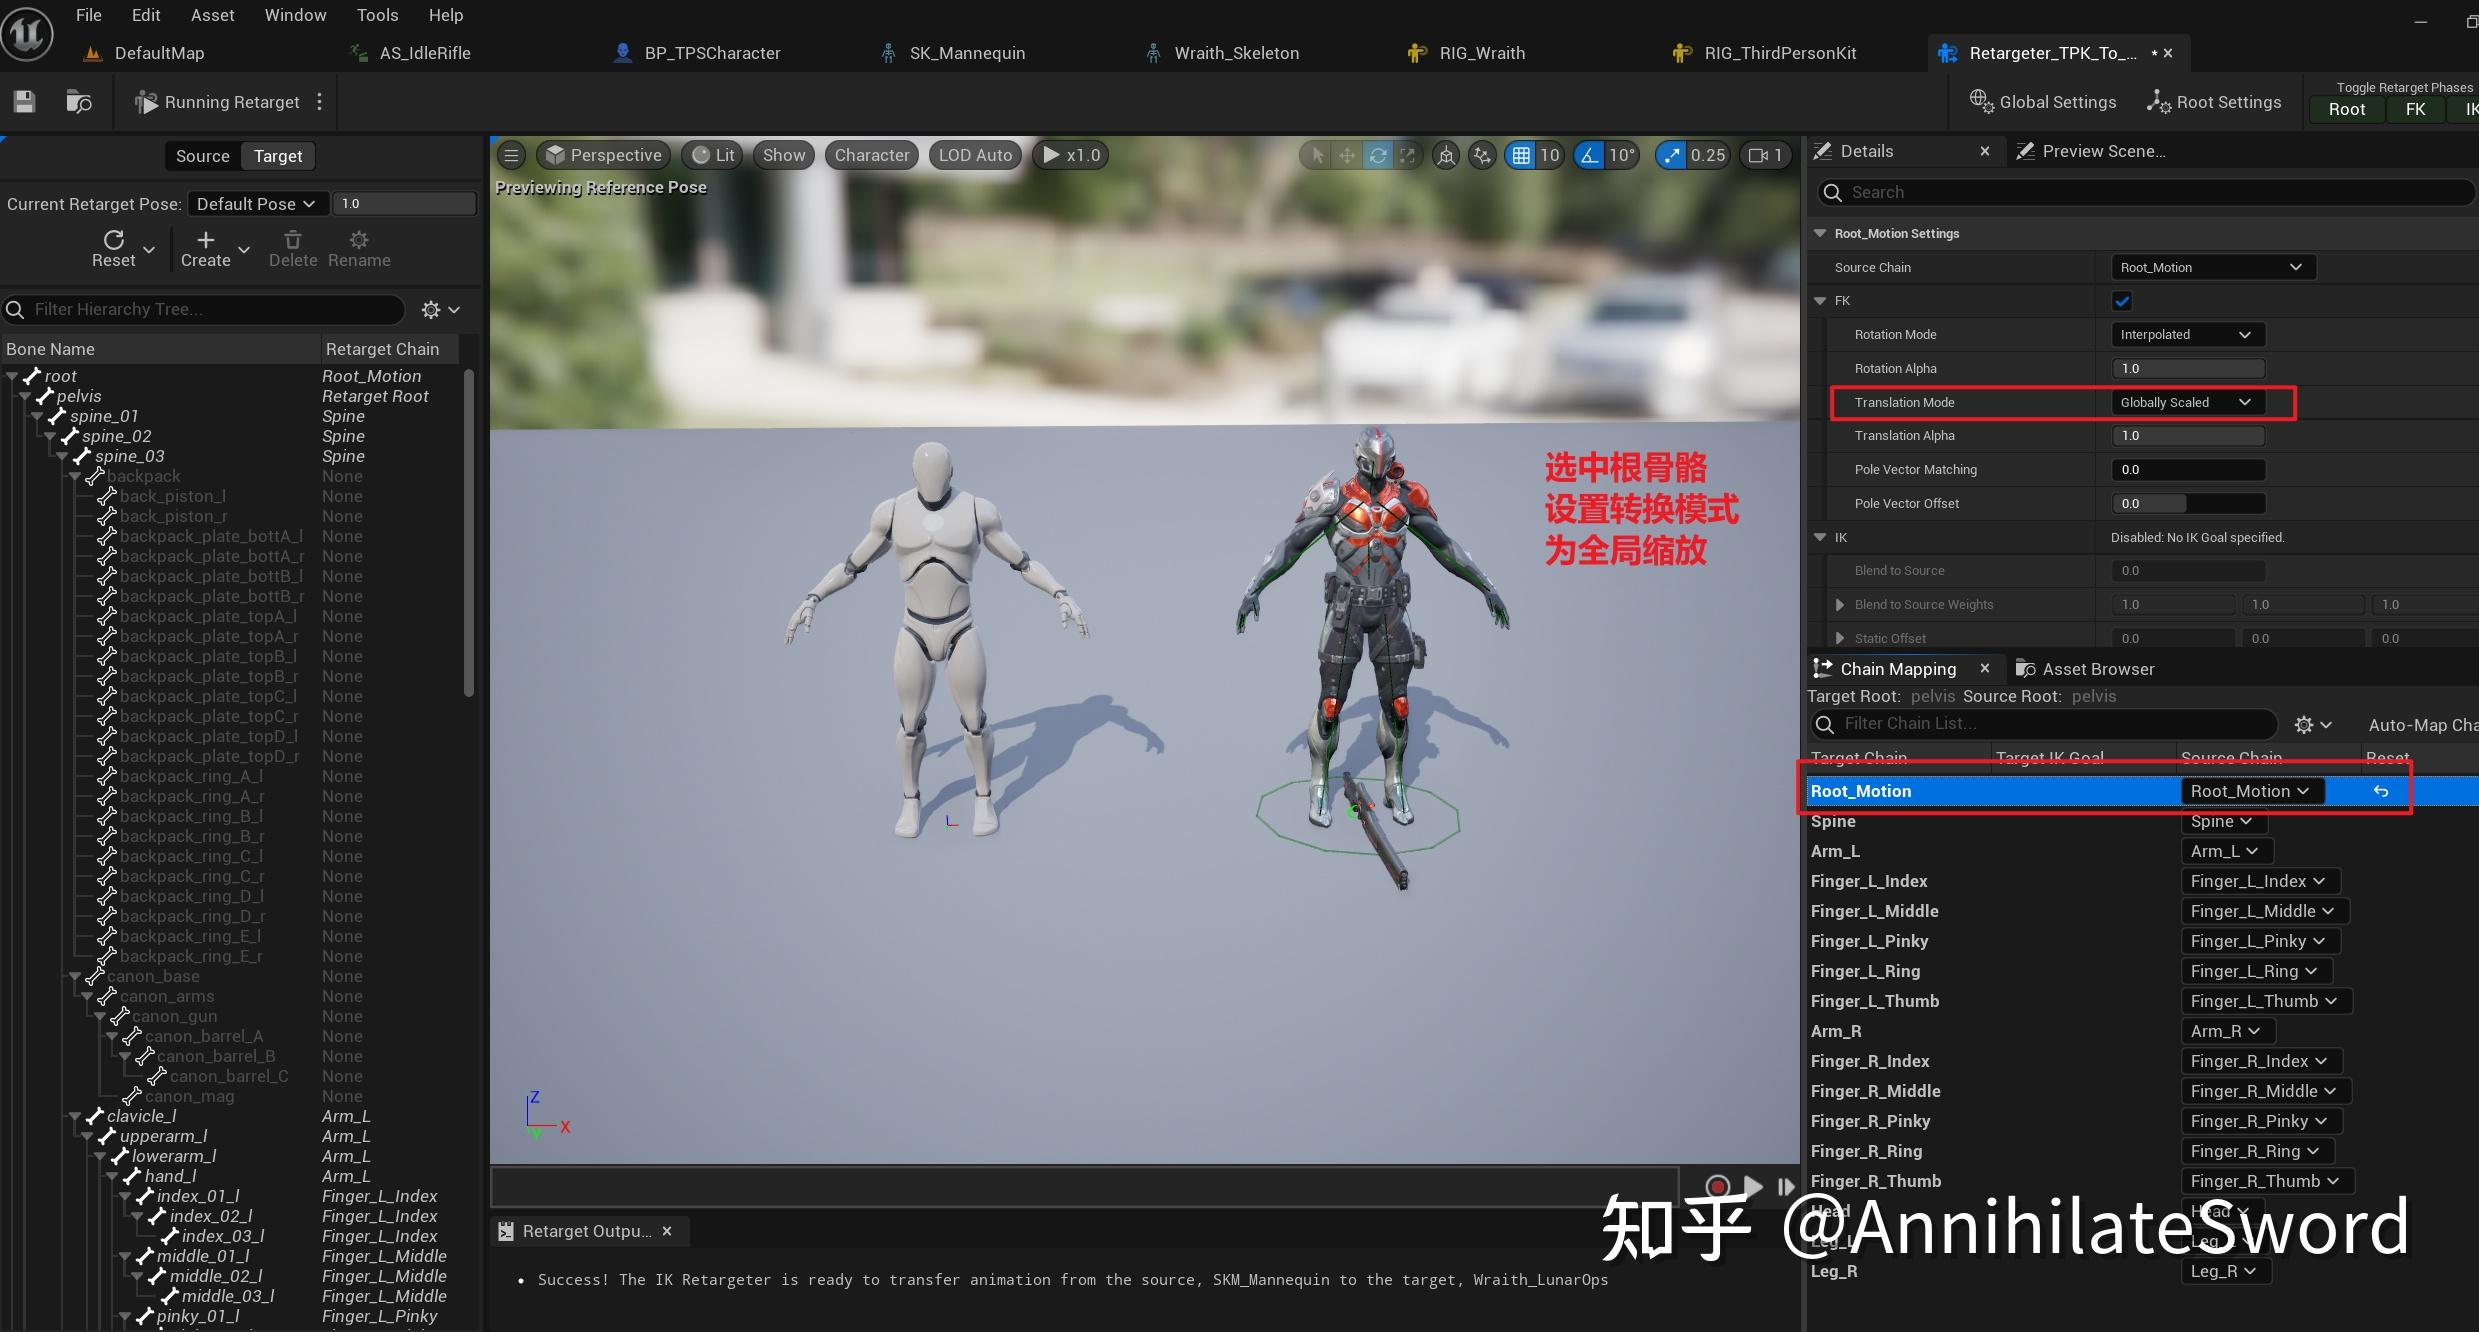Adjust the Pole Vector Offset slider
This screenshot has height=1332, width=2479.
[2188, 503]
